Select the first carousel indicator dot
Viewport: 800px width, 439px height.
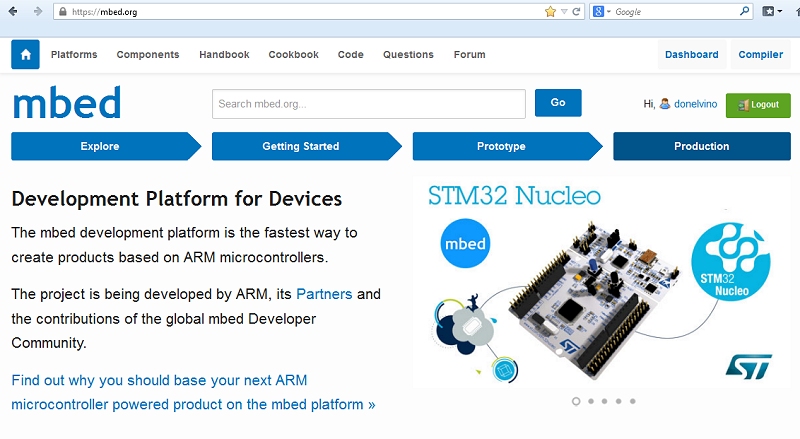pos(576,401)
